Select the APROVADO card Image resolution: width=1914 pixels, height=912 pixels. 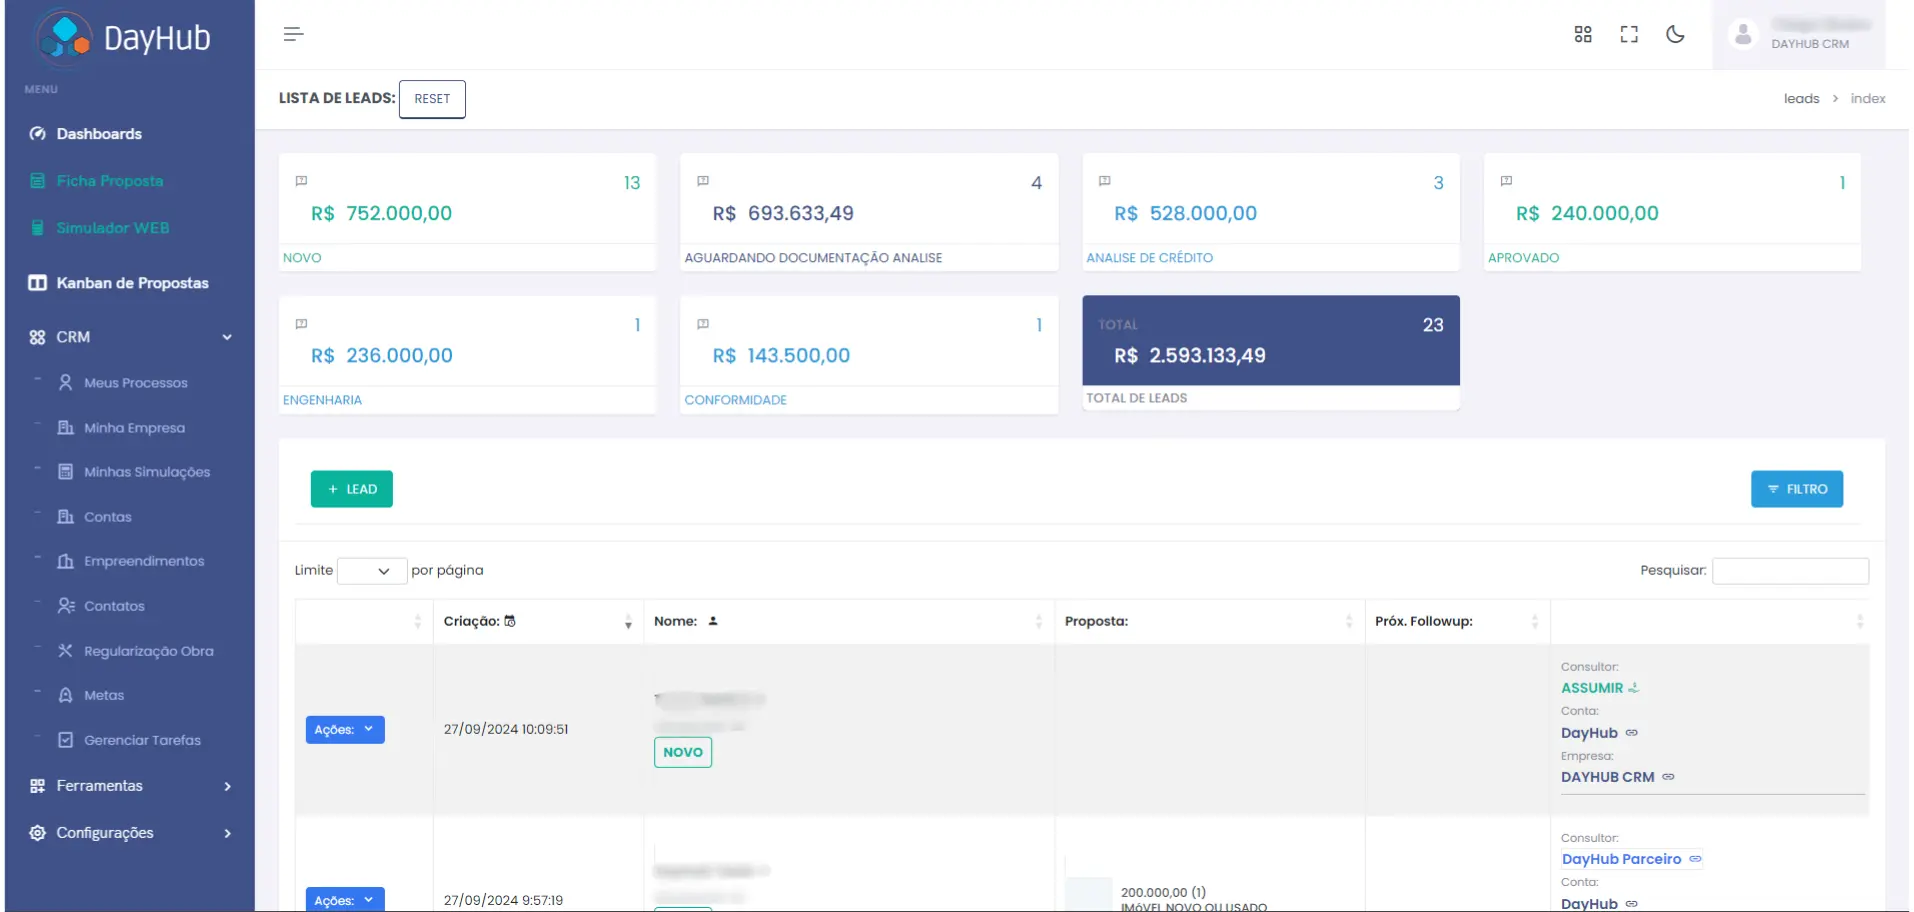(1672, 212)
